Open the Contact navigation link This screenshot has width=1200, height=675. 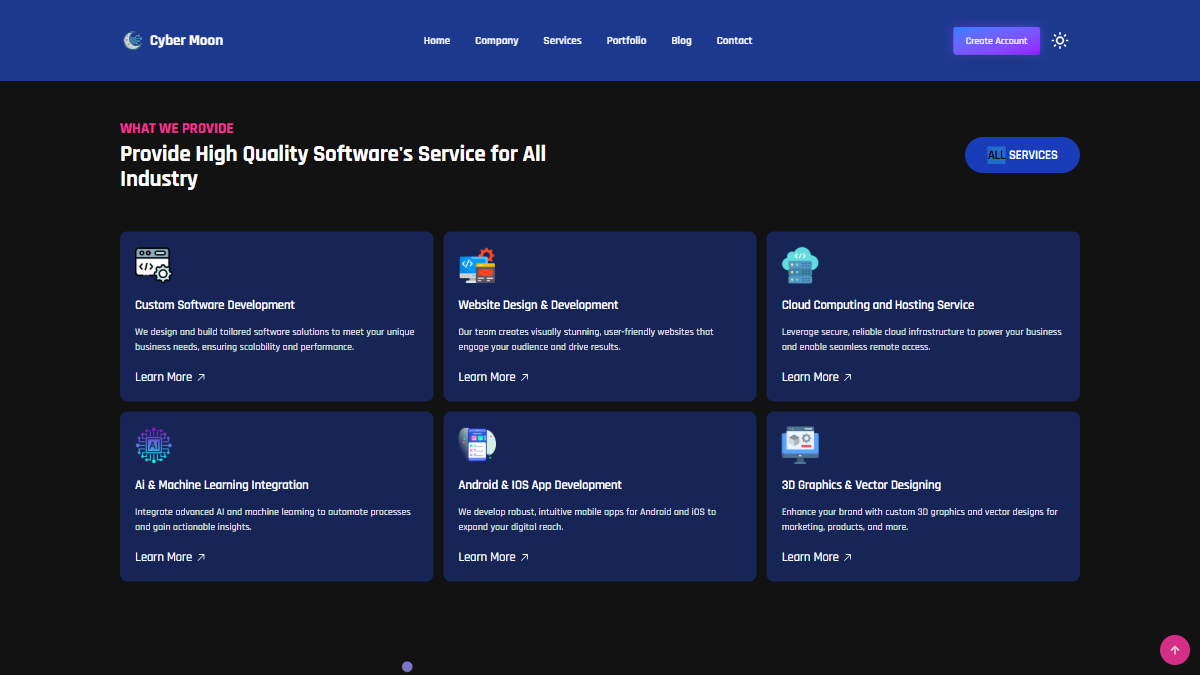[x=734, y=41]
